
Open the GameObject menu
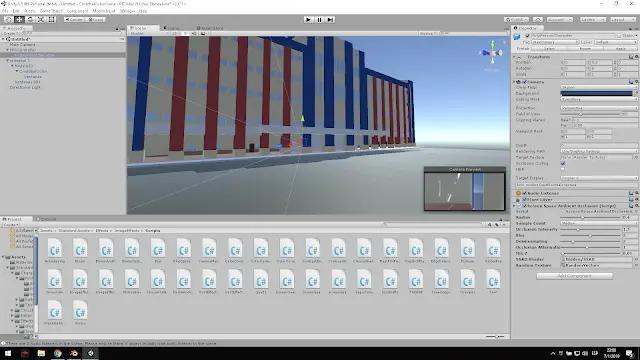[x=51, y=11]
